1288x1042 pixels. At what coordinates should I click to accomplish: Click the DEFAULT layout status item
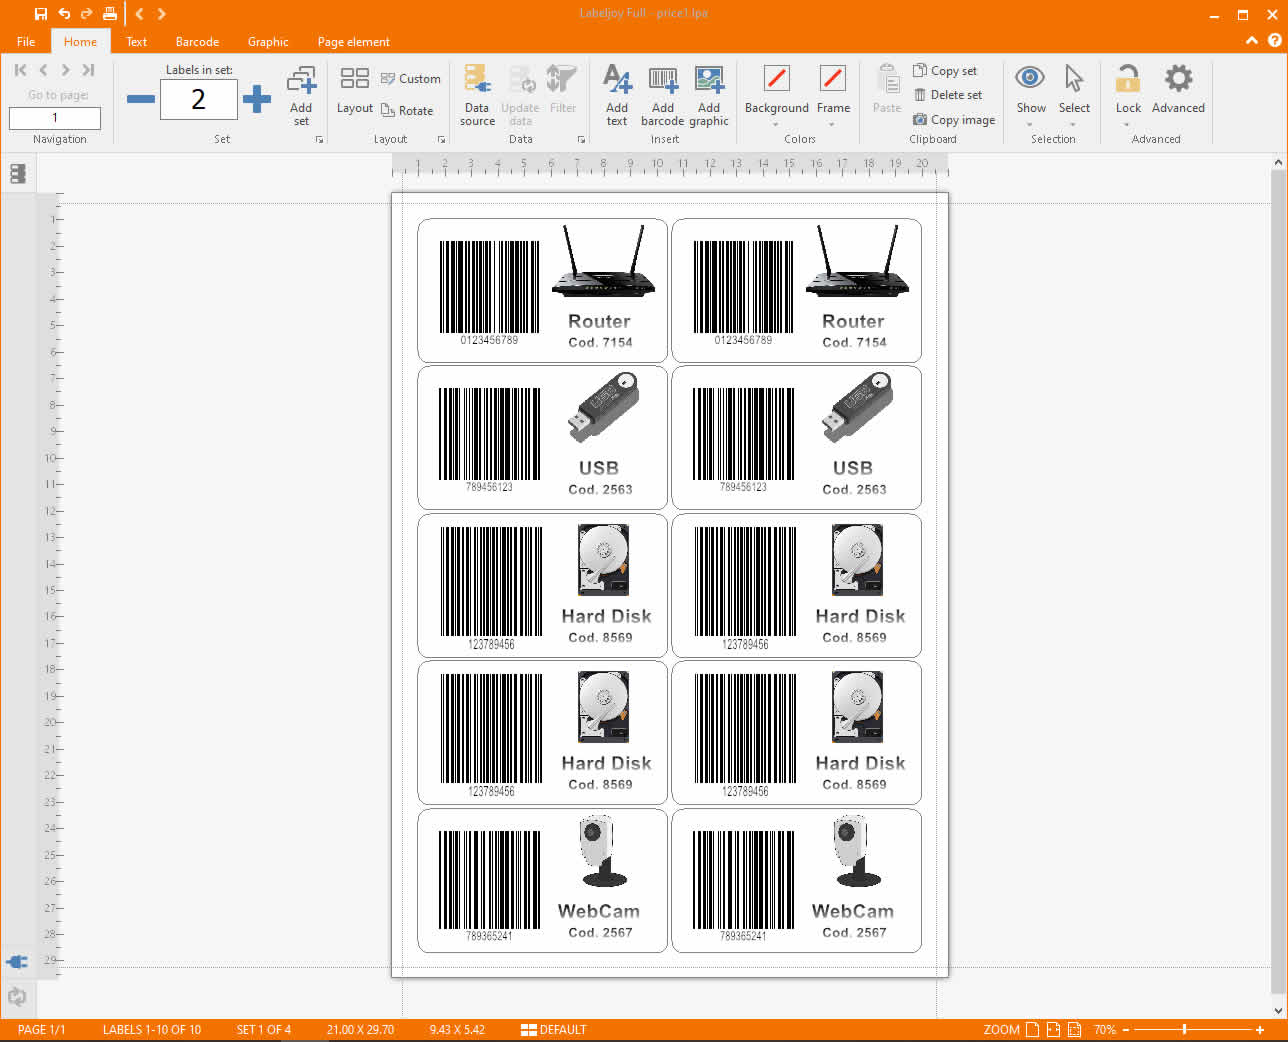coord(554,1030)
